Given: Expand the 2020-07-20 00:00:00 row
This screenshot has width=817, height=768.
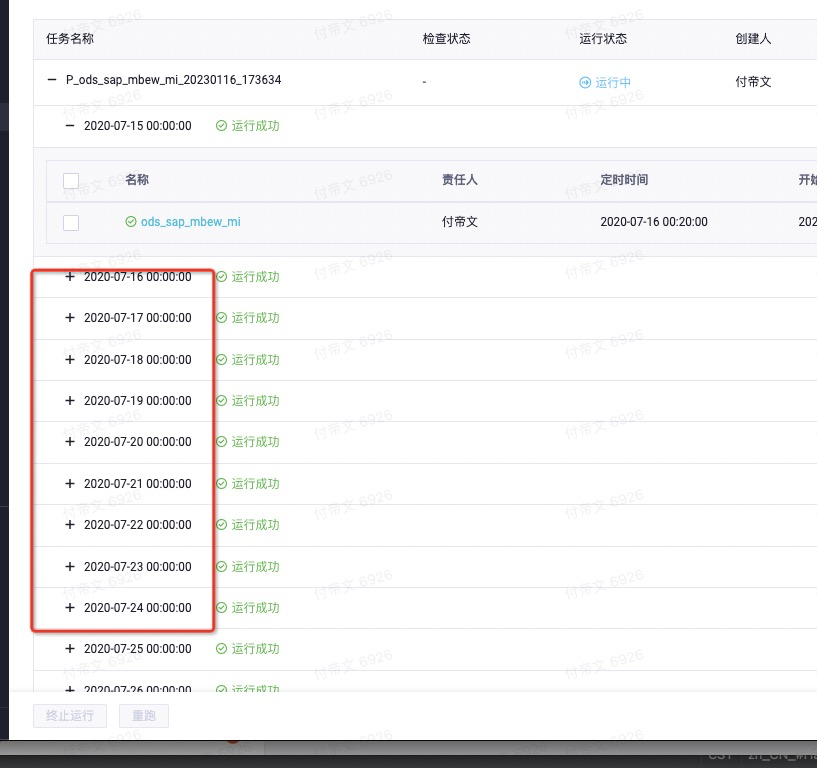Looking at the screenshot, I should point(70,441).
